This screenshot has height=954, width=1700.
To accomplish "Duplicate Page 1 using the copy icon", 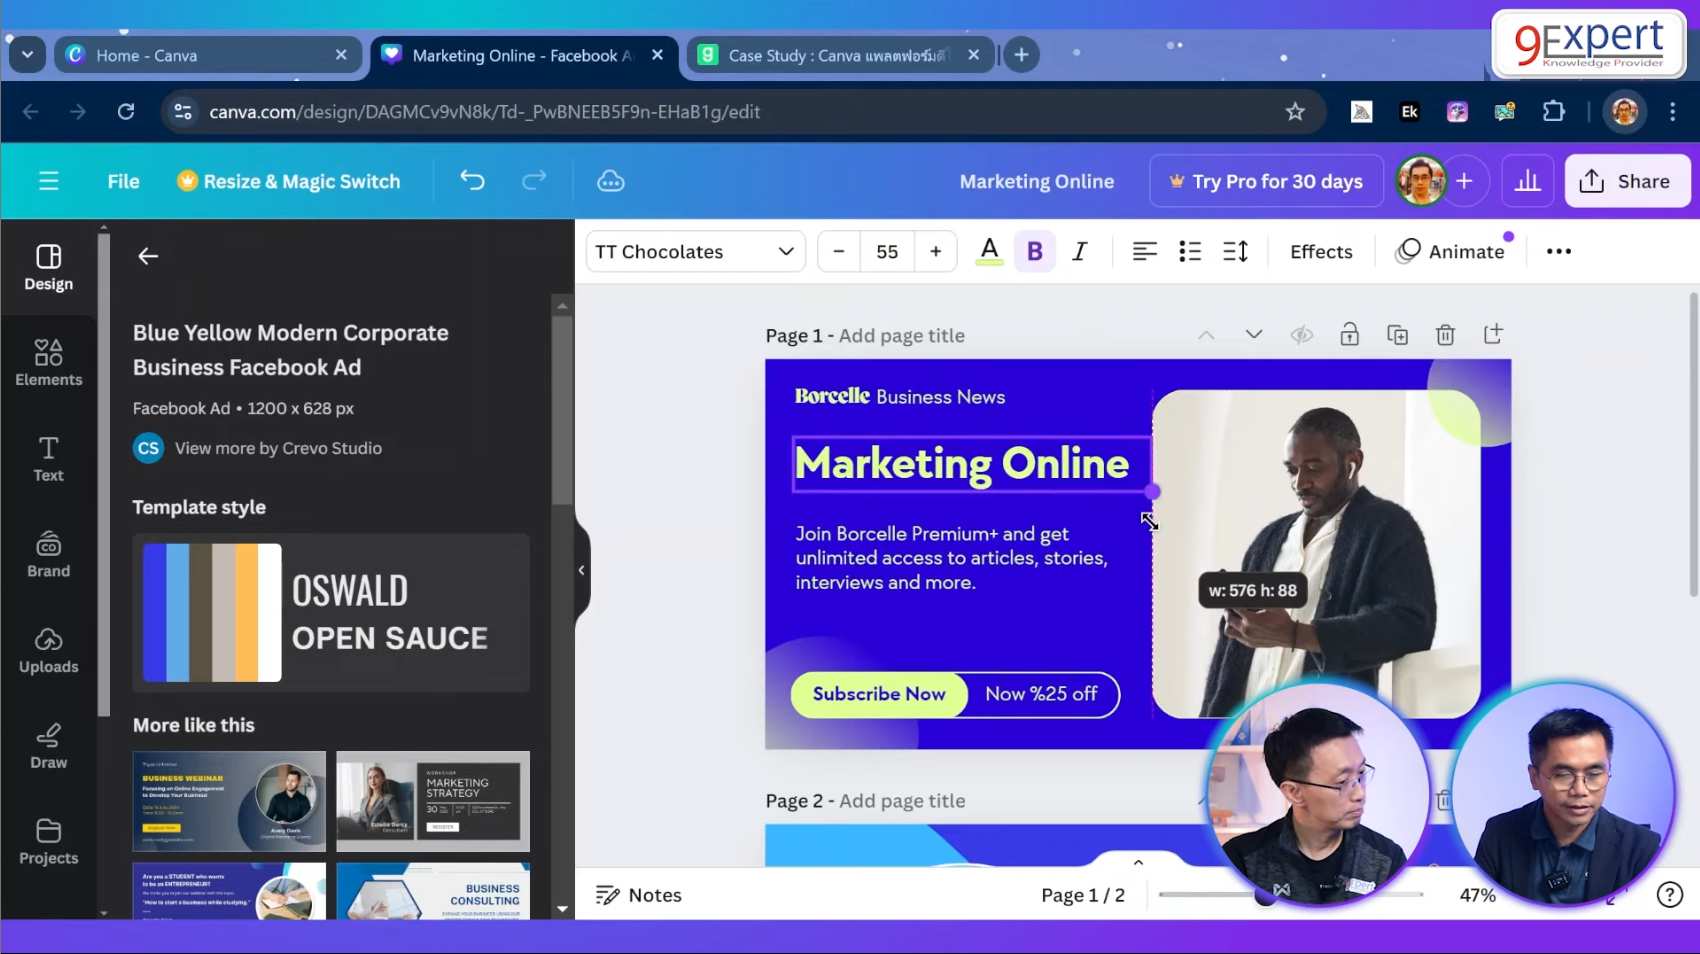I will 1397,334.
